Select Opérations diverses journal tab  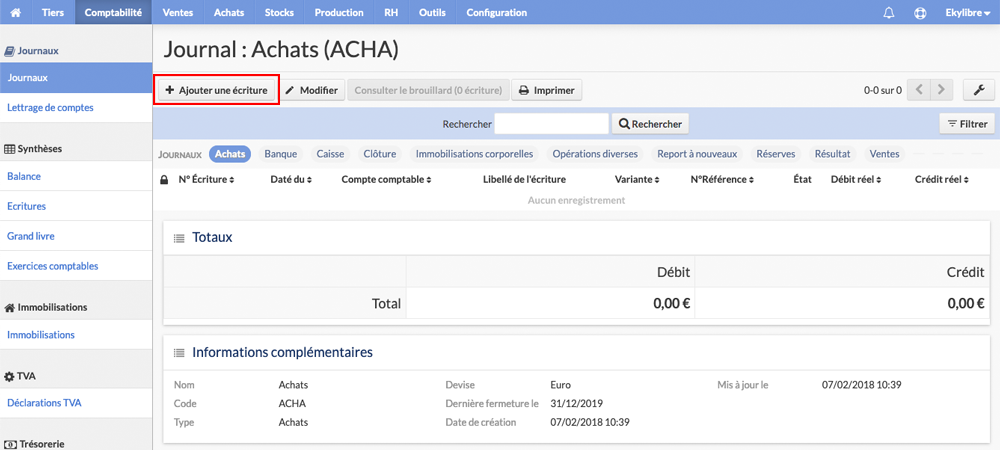click(x=595, y=154)
